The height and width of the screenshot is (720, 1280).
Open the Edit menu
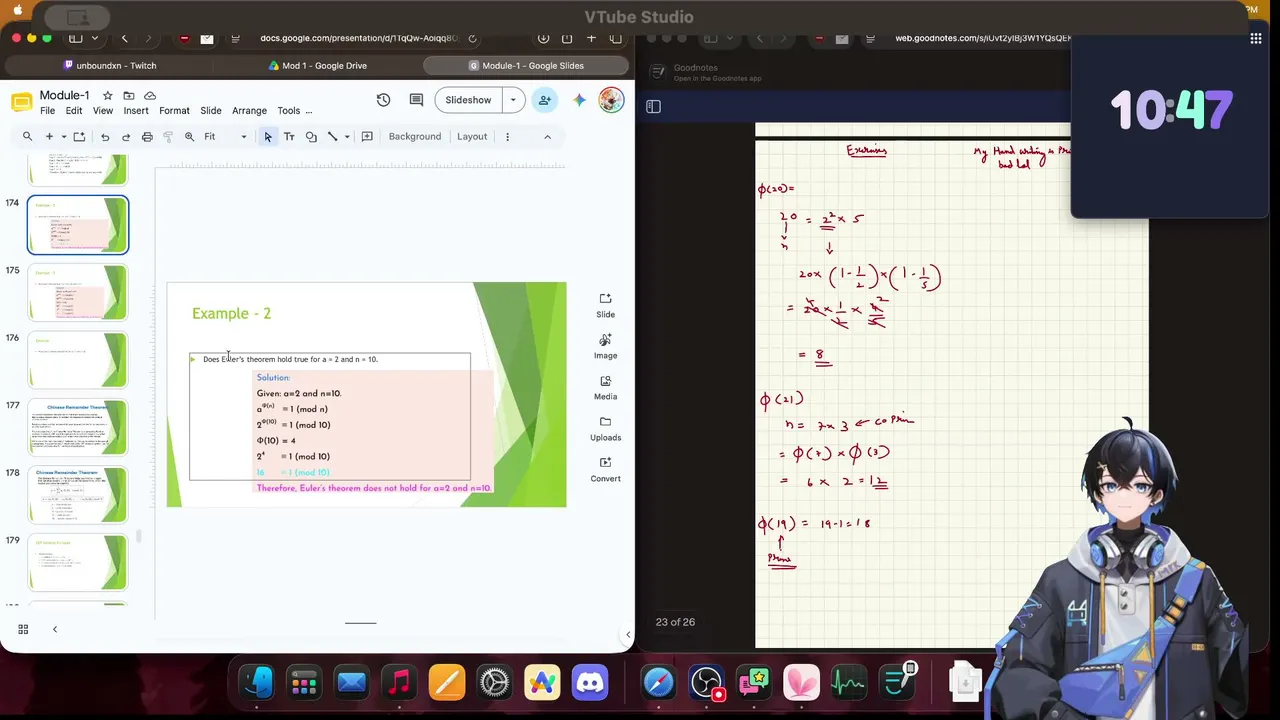tap(74, 111)
